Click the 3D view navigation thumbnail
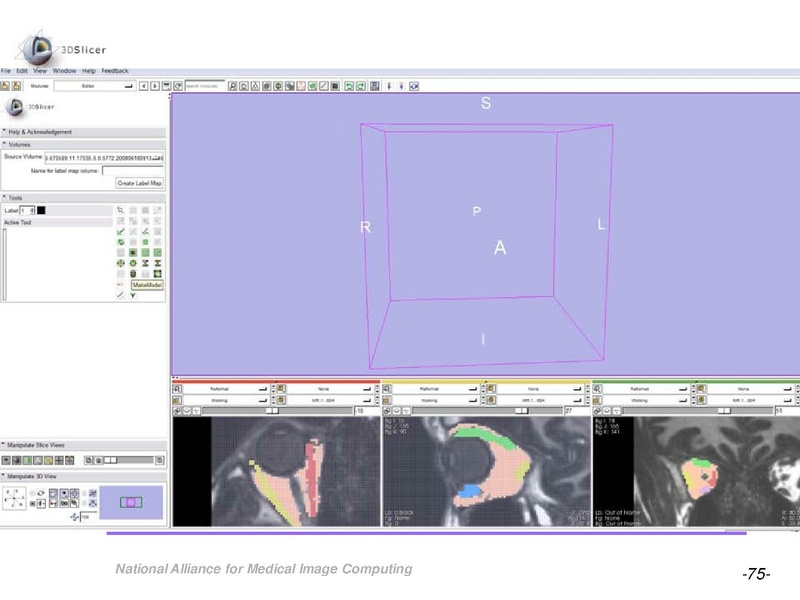This screenshot has height=600, width=800. tap(131, 503)
